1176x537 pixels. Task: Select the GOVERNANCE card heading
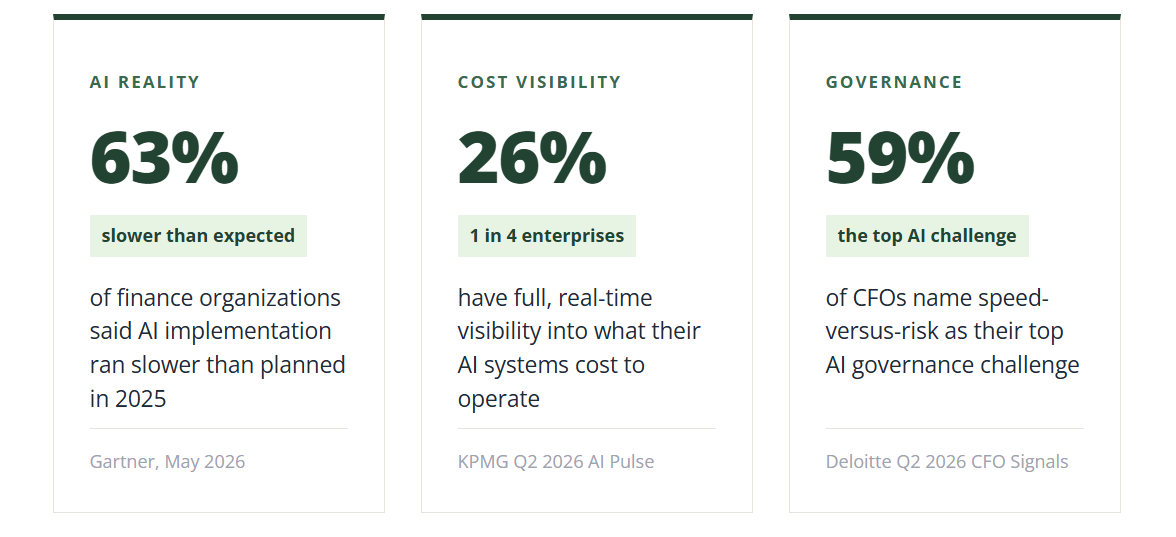coord(894,82)
